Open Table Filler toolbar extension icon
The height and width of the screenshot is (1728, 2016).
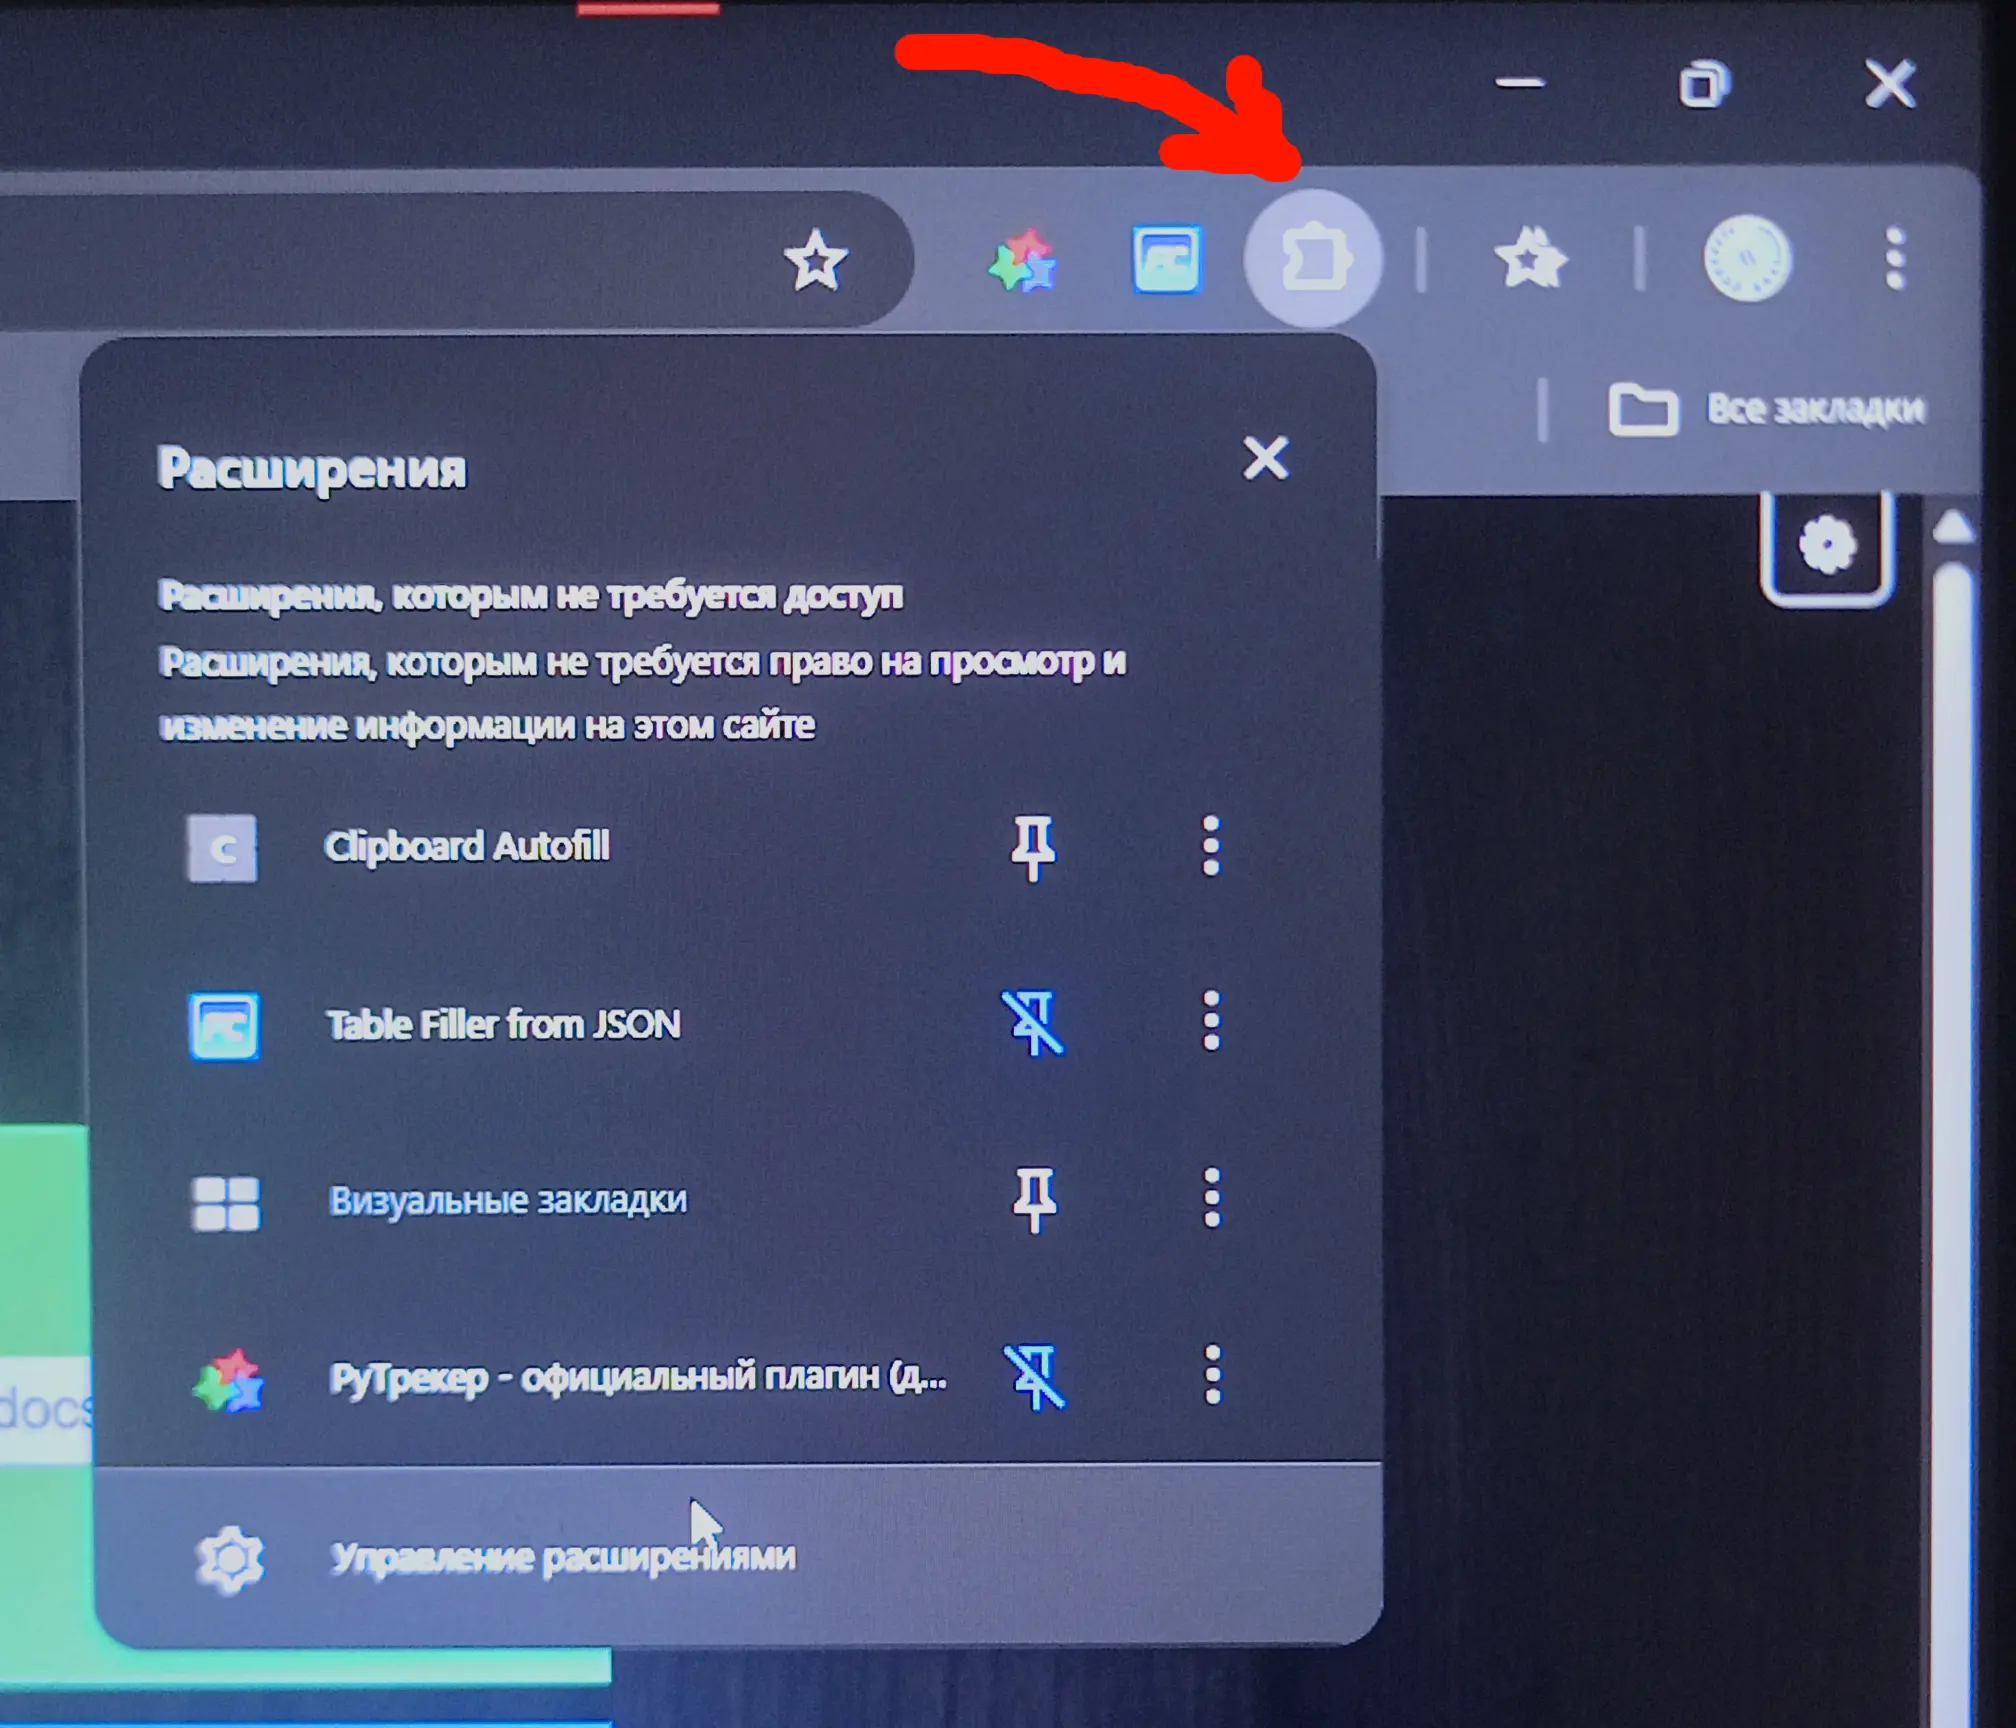(1166, 259)
